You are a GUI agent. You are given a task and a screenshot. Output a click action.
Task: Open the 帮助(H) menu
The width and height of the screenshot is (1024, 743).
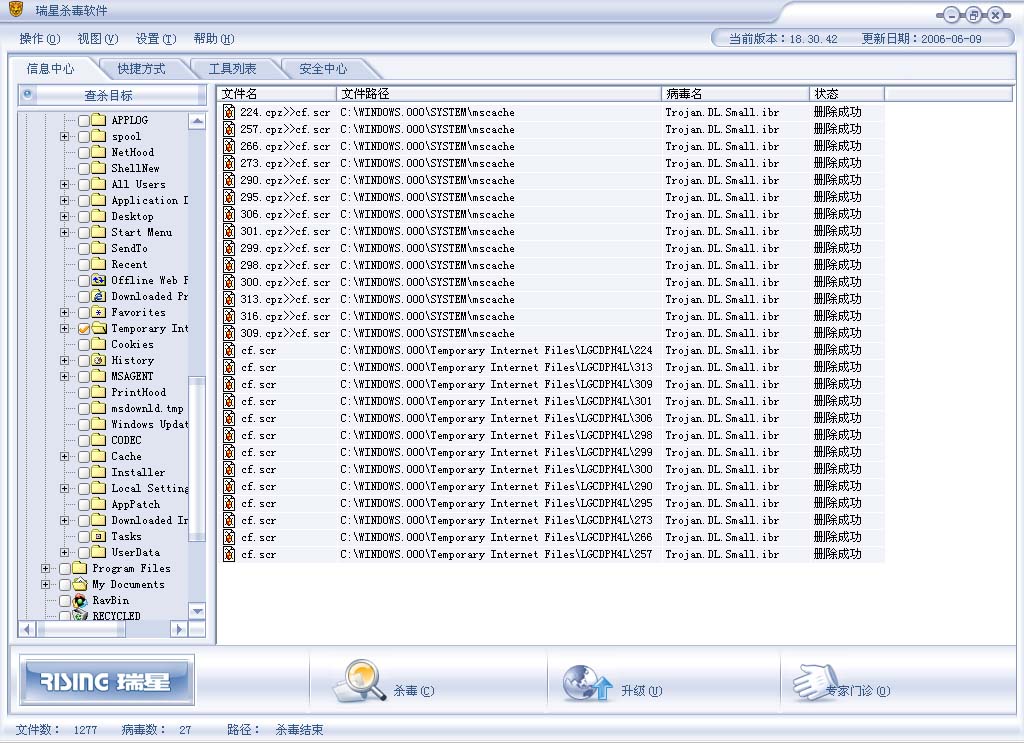point(214,39)
